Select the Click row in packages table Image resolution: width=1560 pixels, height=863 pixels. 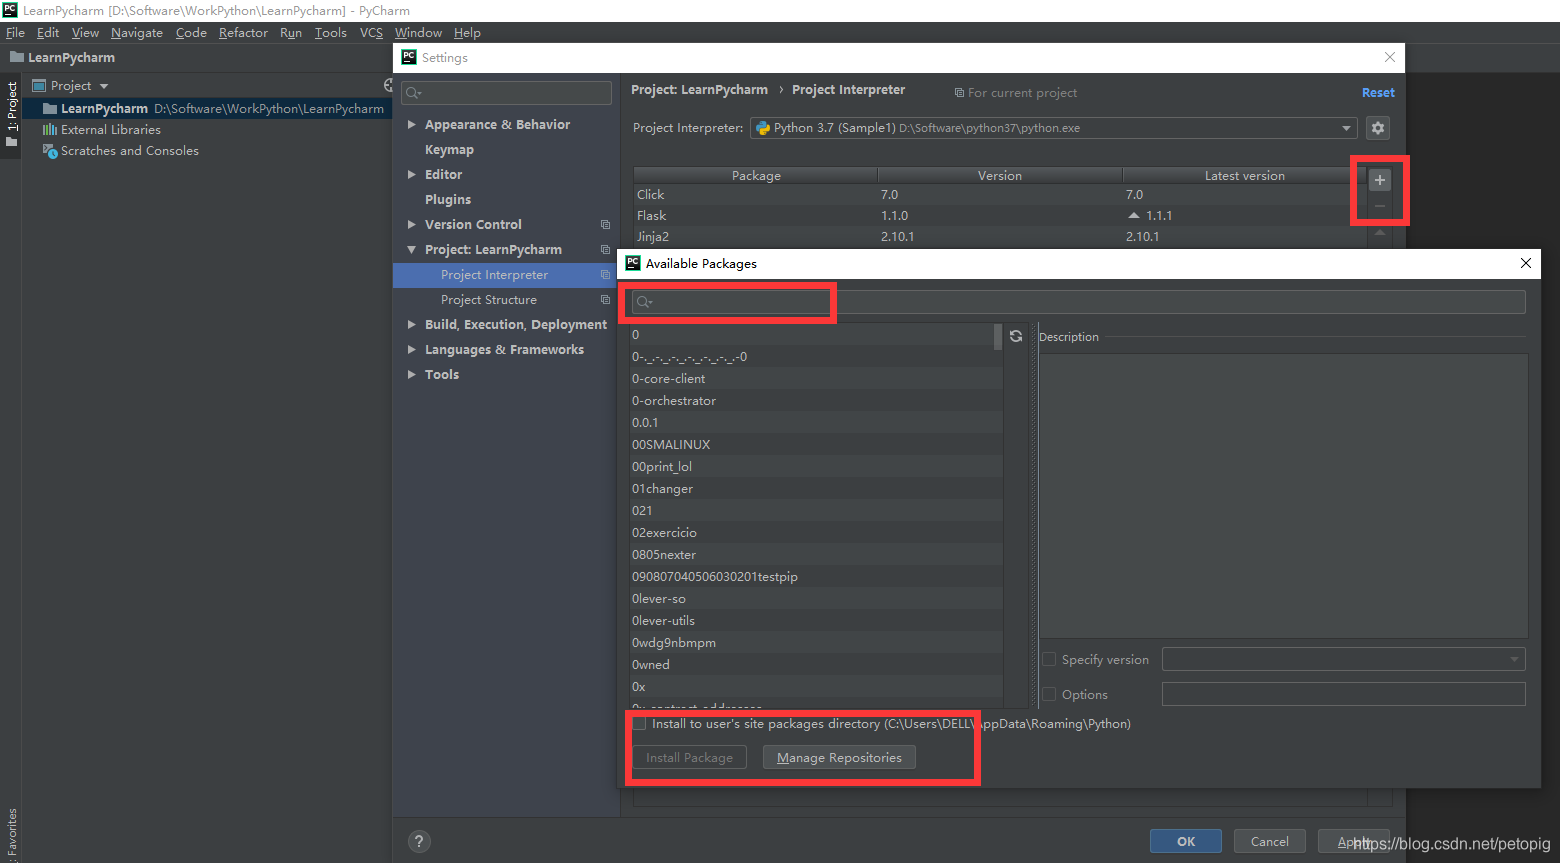1000,195
